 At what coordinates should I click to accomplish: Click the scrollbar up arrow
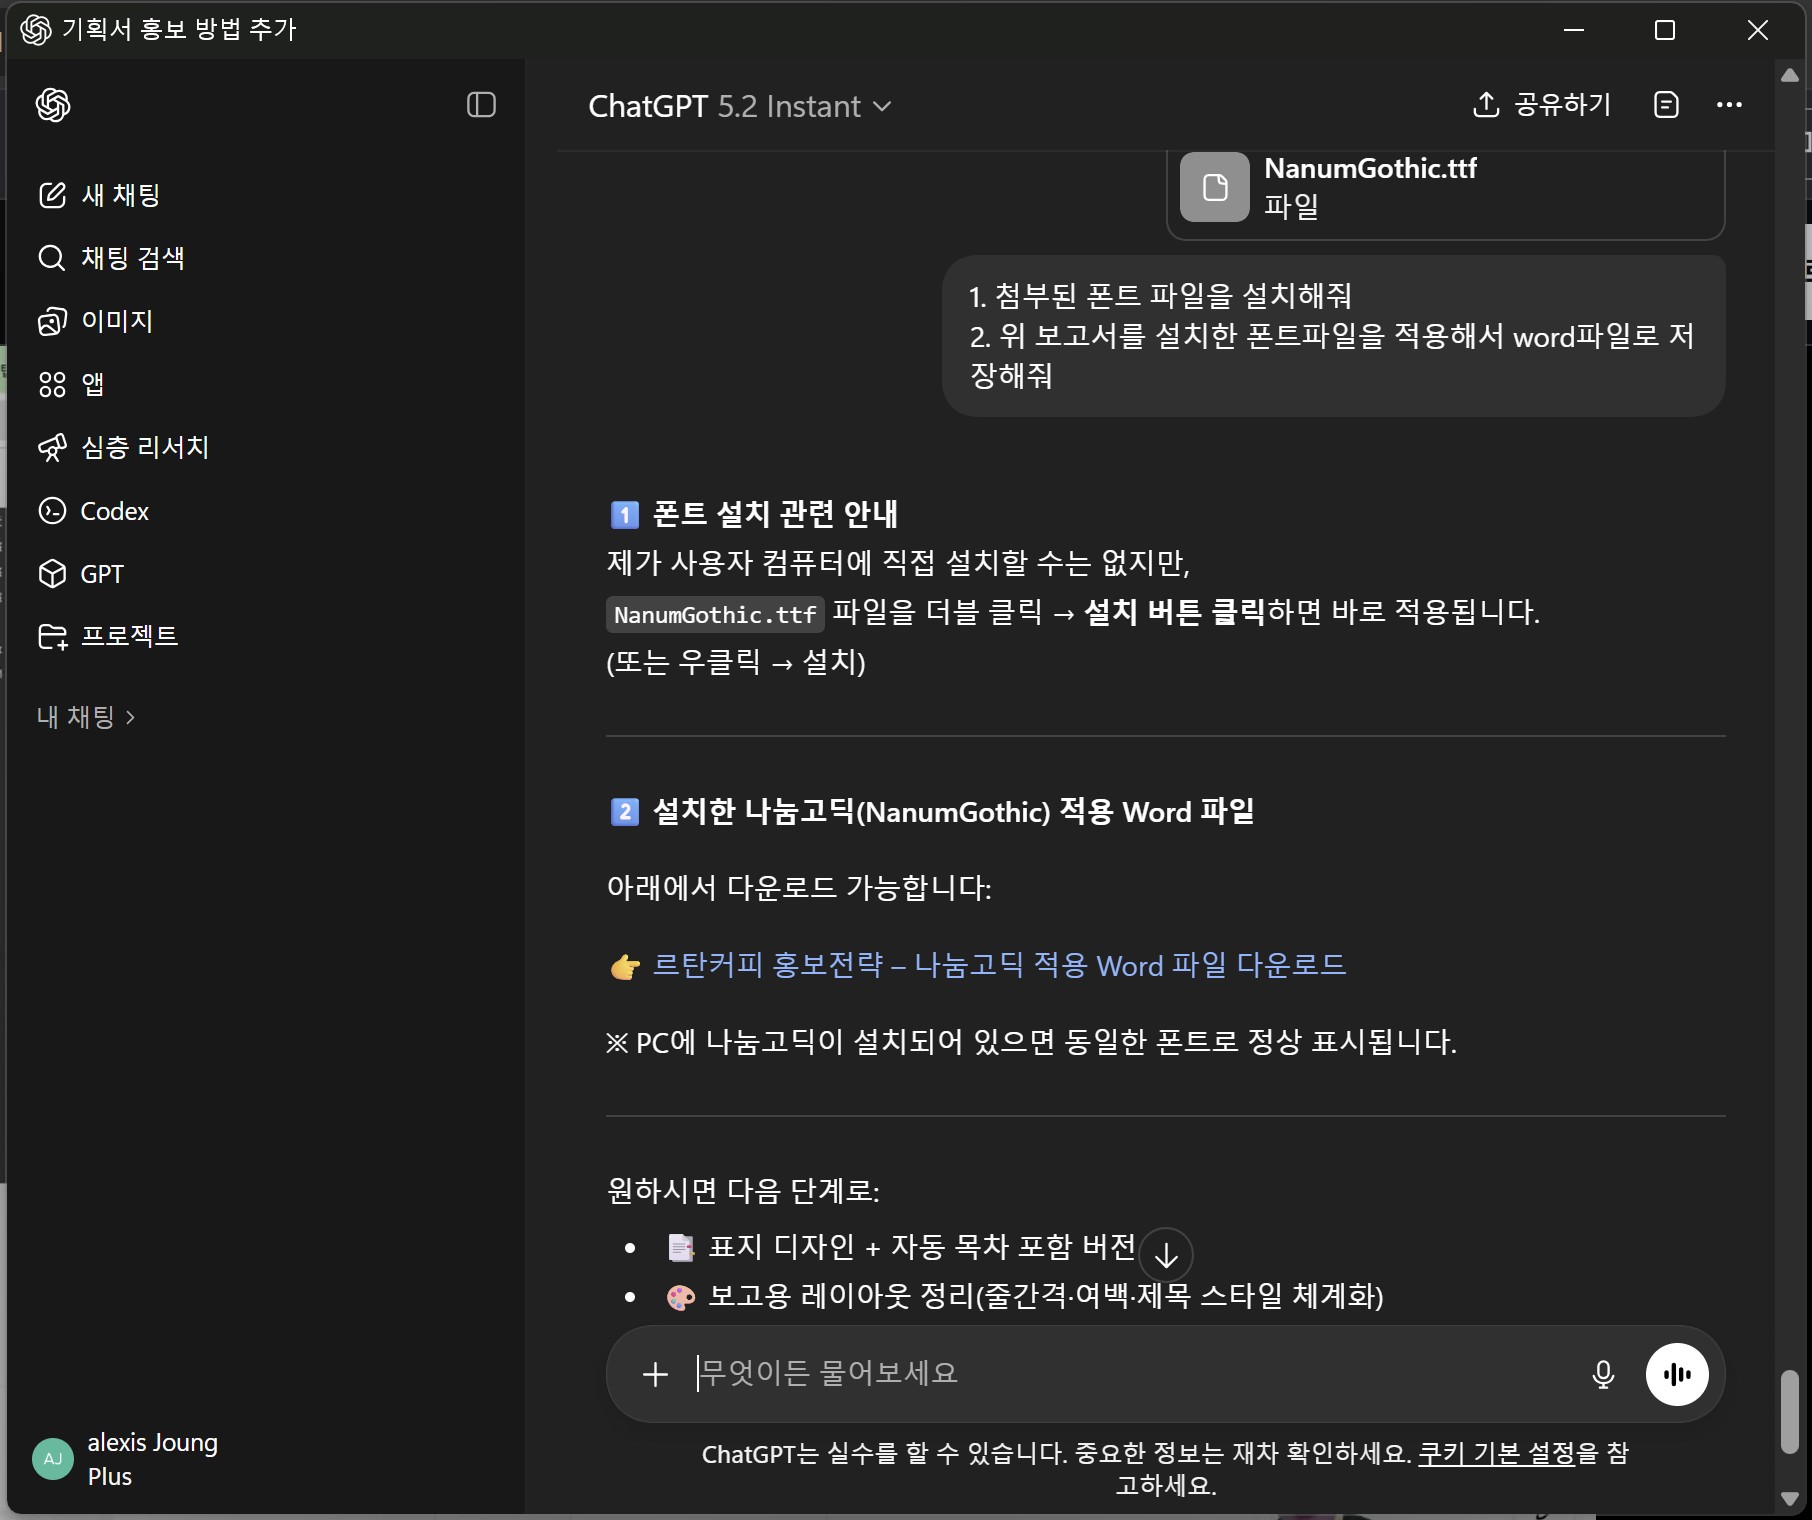[x=1790, y=75]
